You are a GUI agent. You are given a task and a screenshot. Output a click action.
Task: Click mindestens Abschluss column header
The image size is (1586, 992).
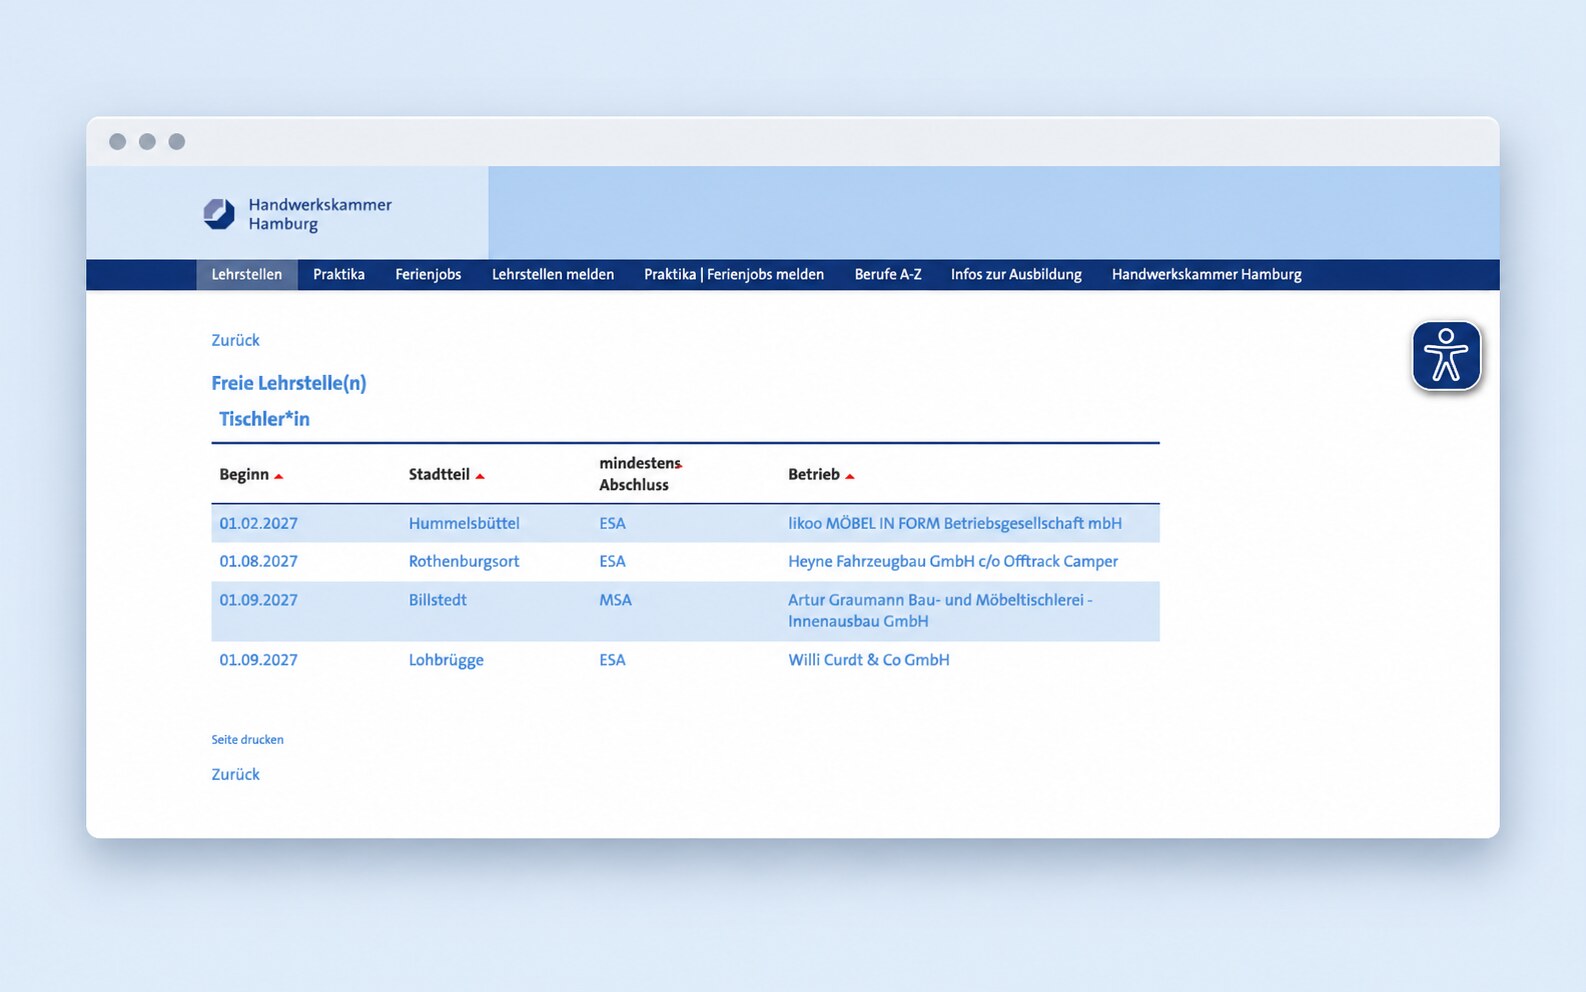point(639,474)
